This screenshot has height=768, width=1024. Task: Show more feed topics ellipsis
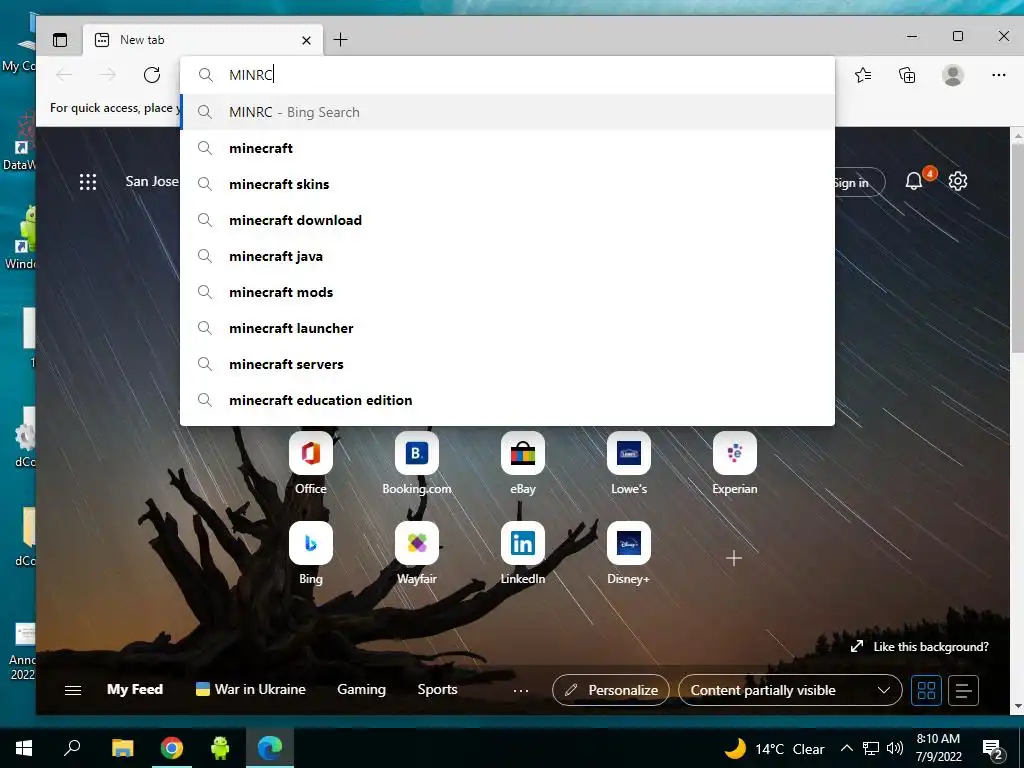click(x=520, y=690)
